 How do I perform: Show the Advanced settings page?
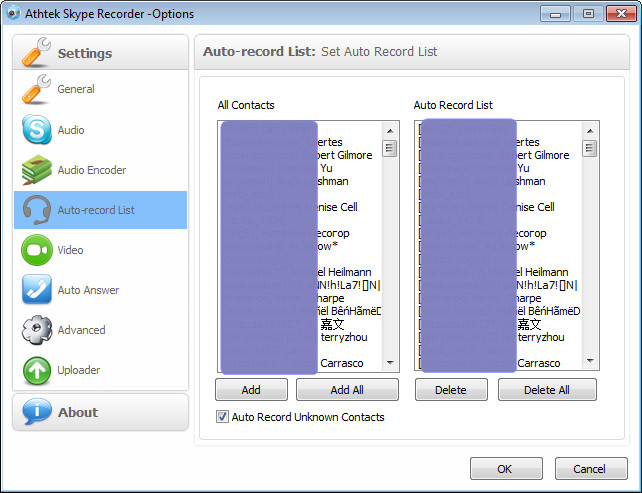point(100,330)
